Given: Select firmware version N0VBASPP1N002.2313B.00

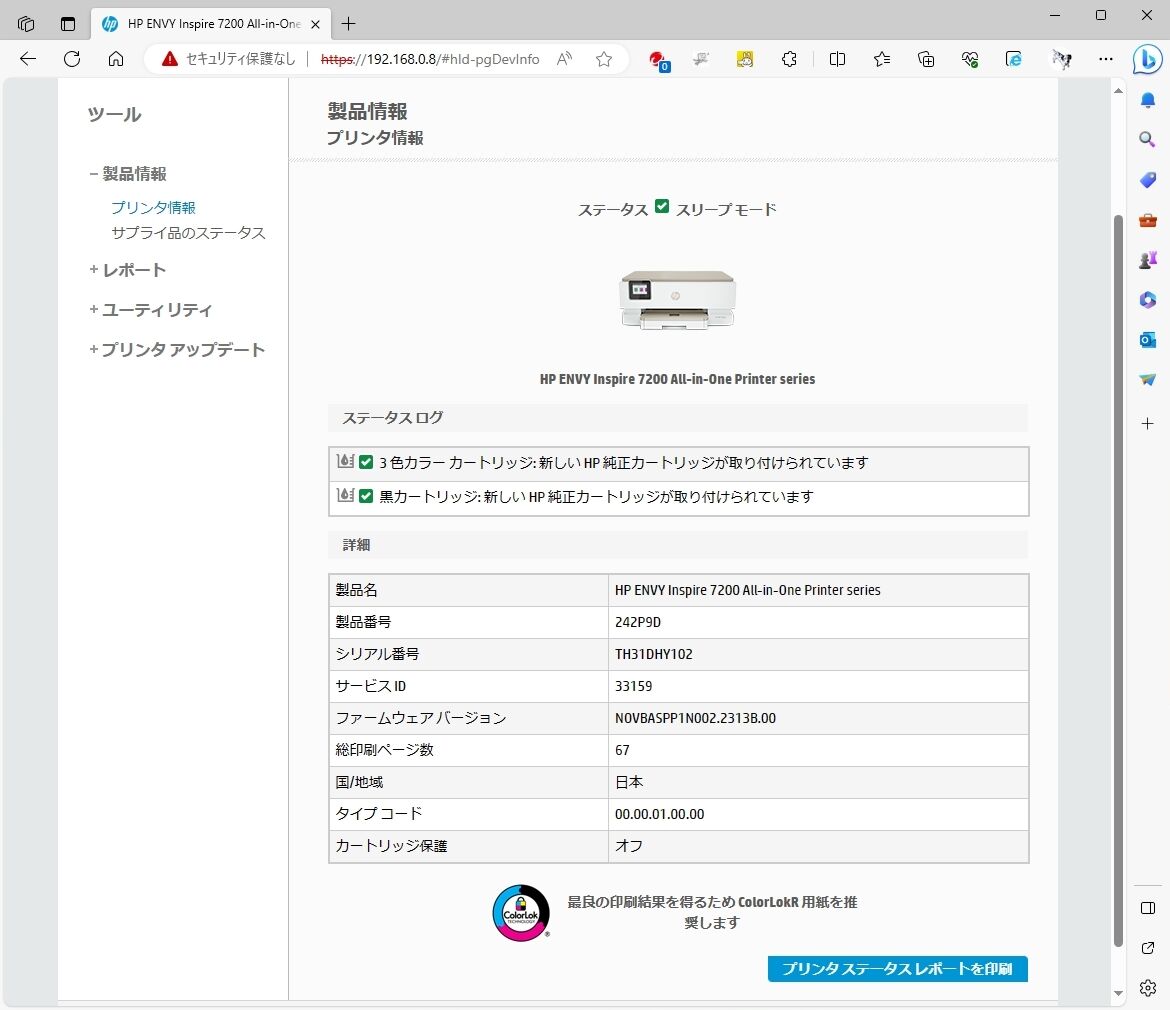Looking at the screenshot, I should click(x=695, y=718).
